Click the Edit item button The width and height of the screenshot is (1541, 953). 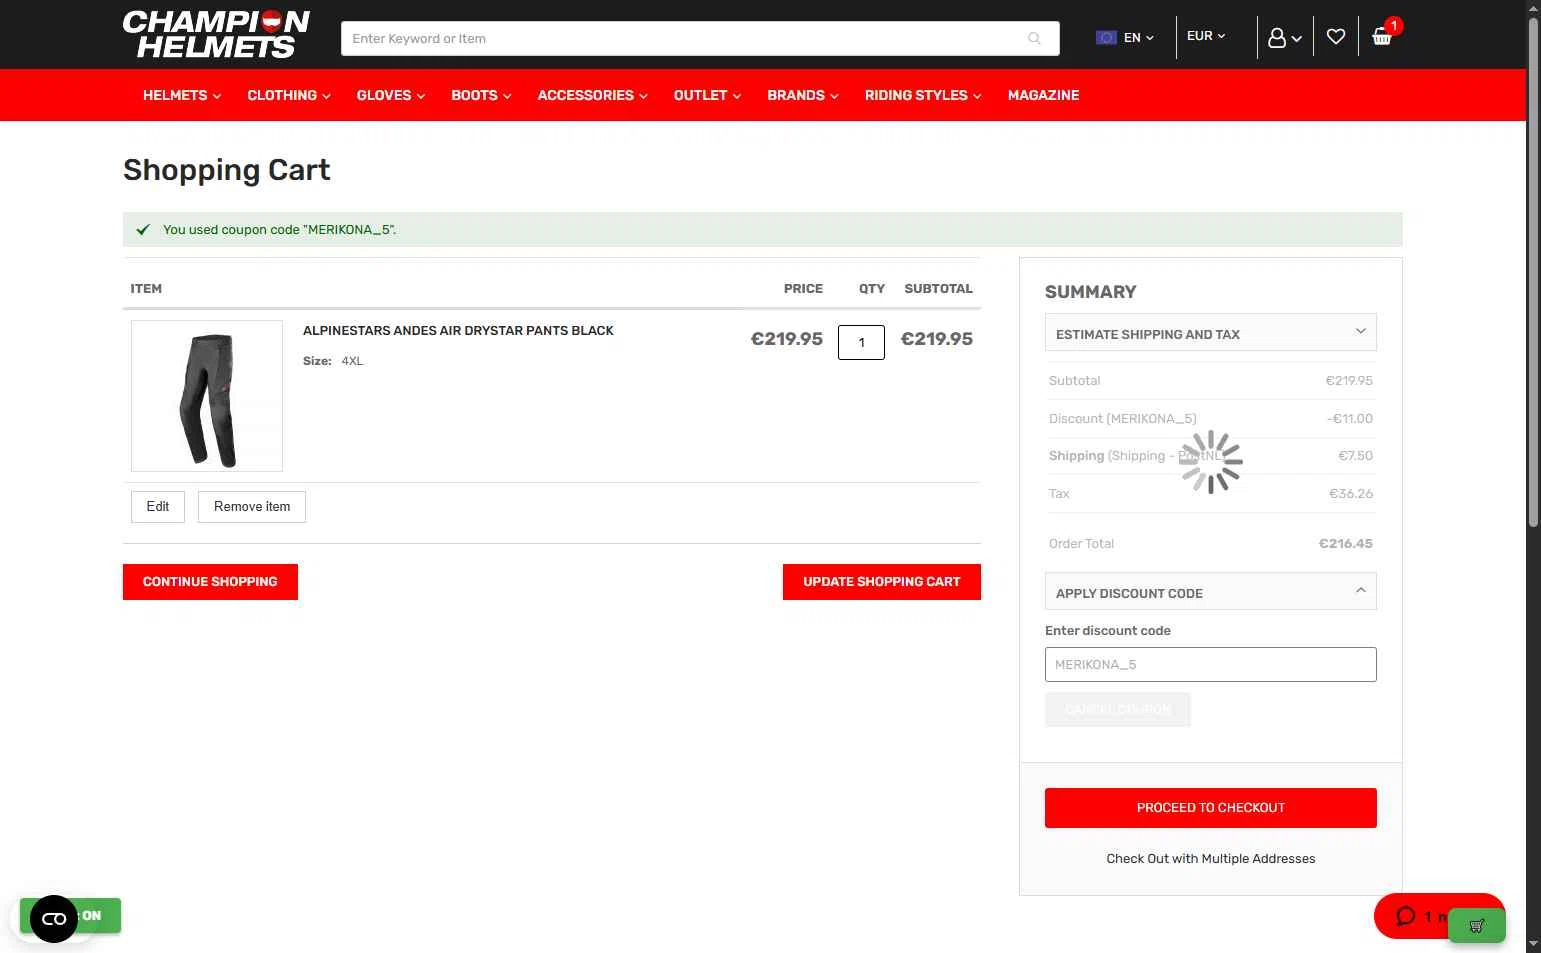[x=158, y=507]
